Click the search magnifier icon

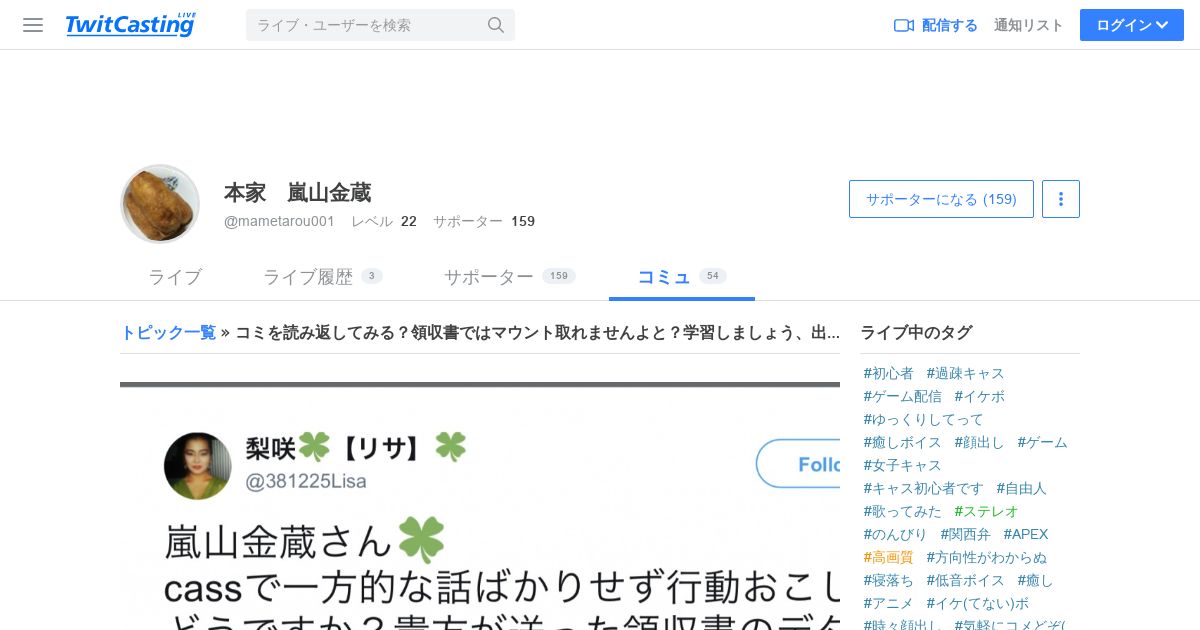[x=496, y=25]
